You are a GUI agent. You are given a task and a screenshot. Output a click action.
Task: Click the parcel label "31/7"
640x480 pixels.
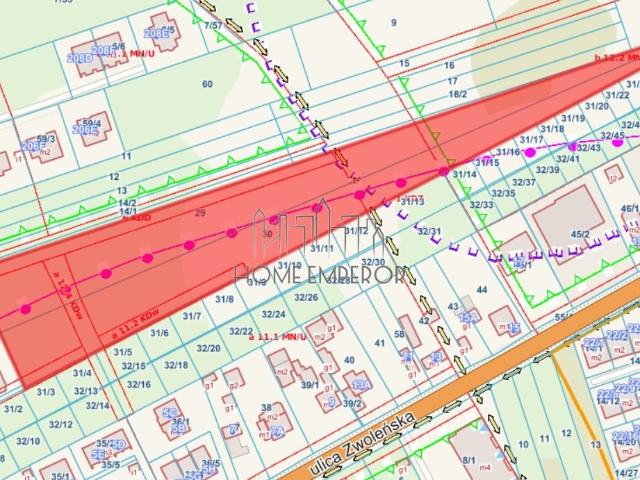(x=192, y=316)
